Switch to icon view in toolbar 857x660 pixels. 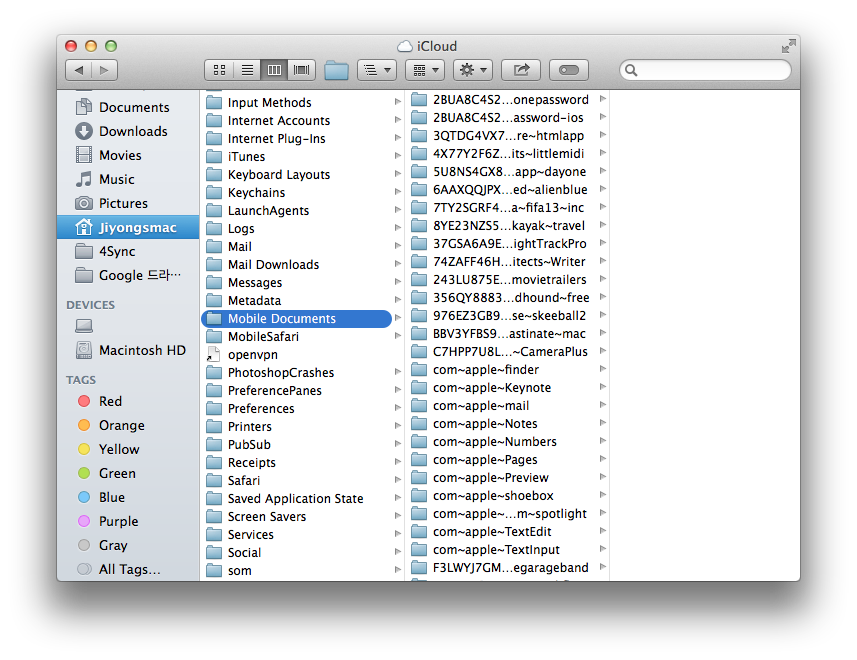219,70
